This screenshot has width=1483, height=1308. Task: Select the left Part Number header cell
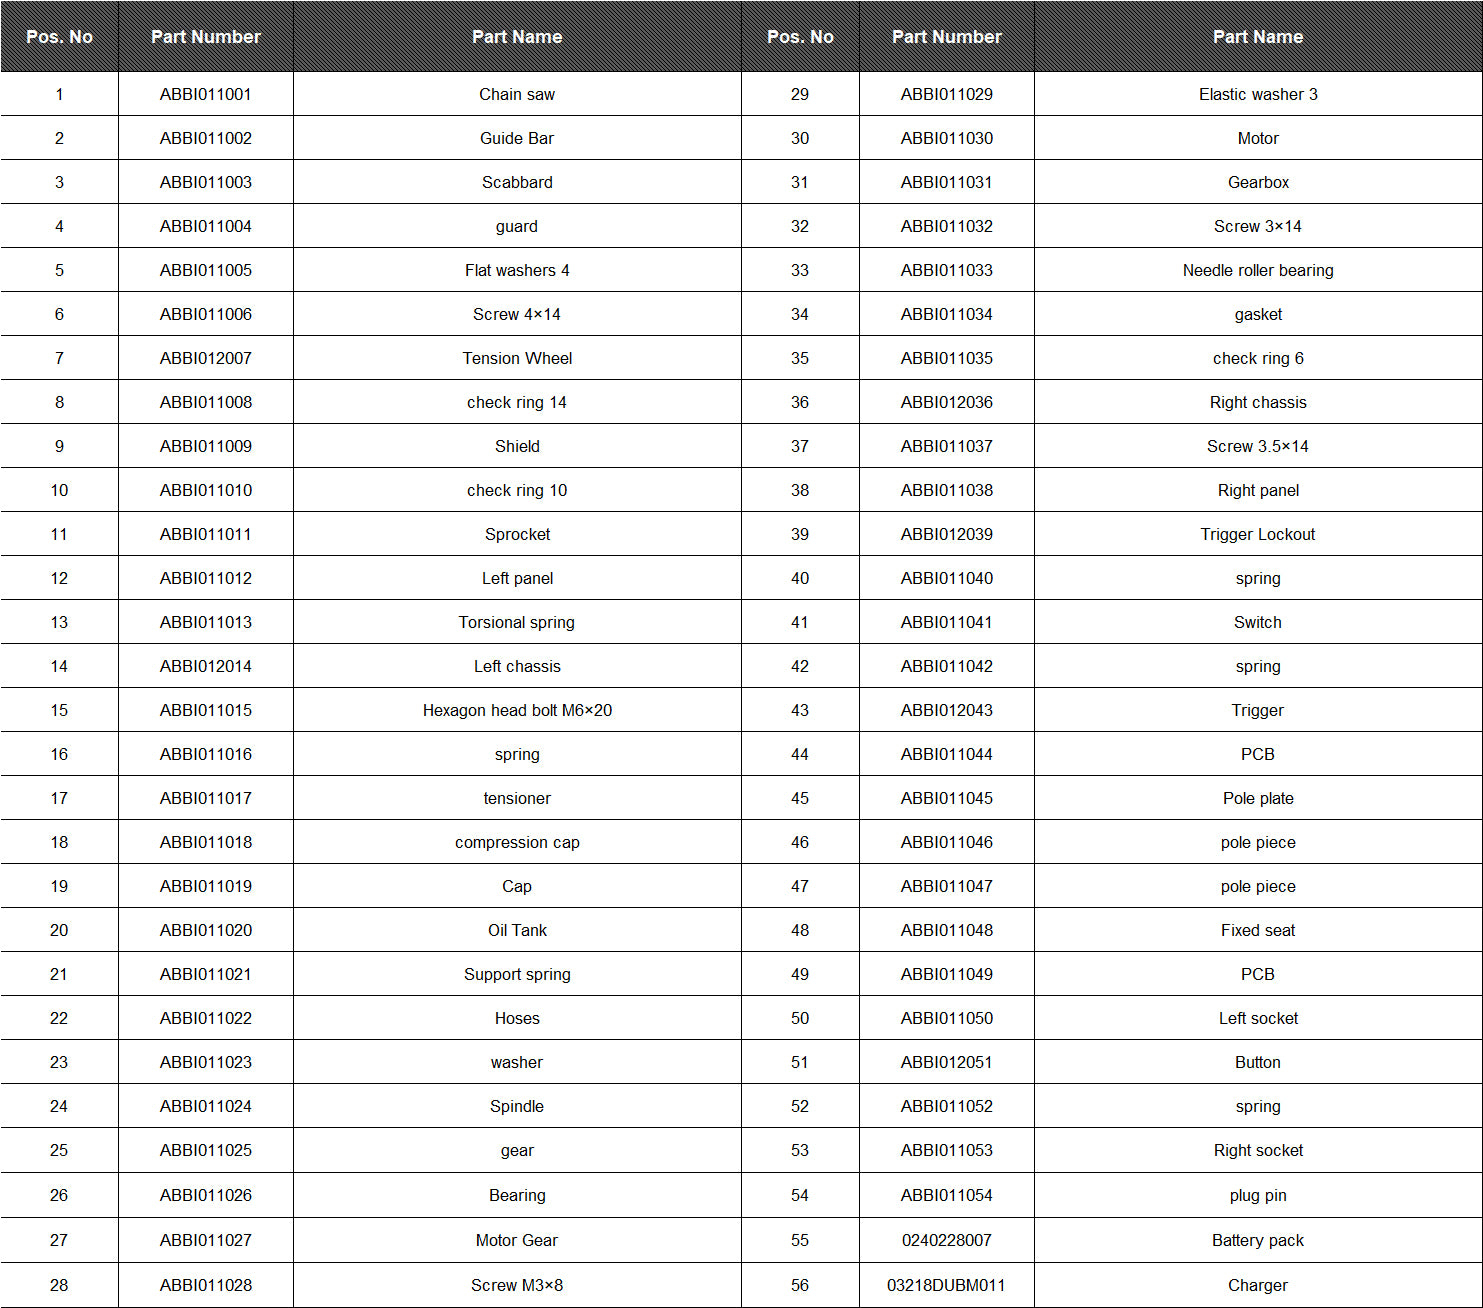click(x=206, y=37)
